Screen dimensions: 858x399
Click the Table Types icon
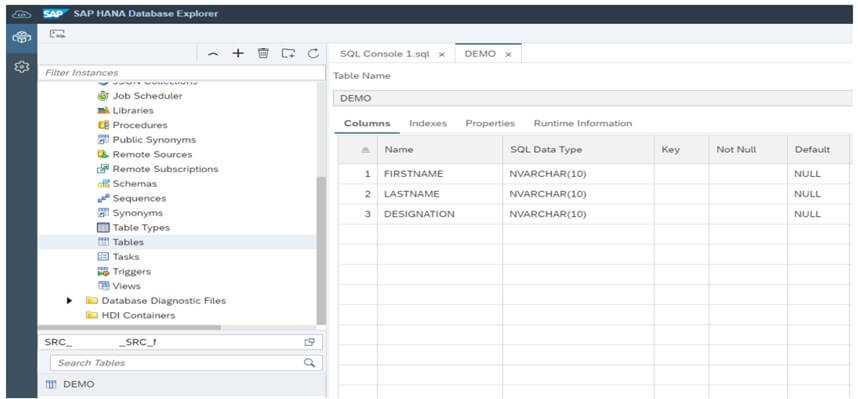(x=103, y=228)
